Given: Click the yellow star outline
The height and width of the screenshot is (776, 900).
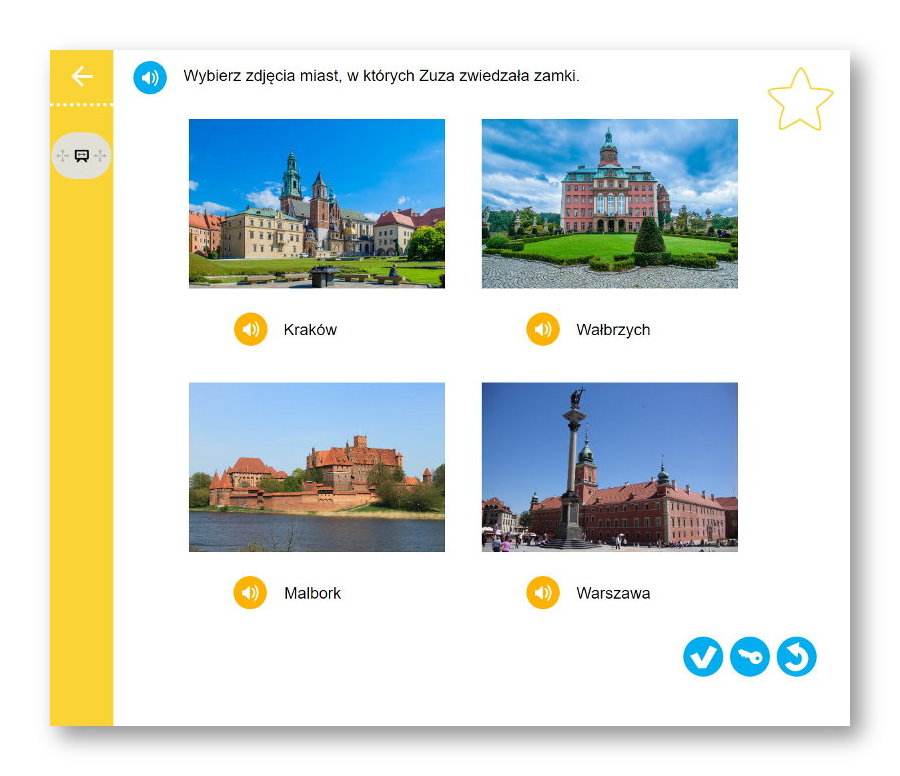Looking at the screenshot, I should 800,100.
